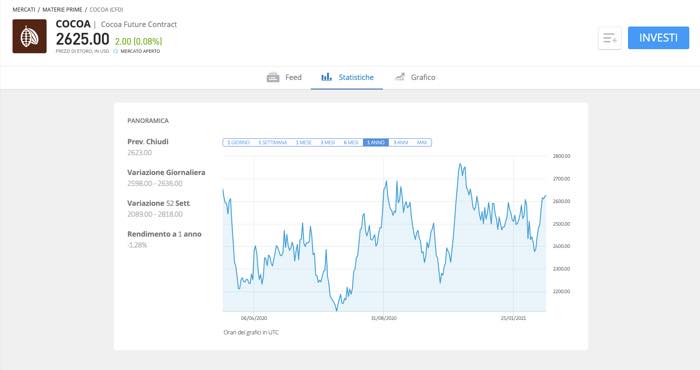Image resolution: width=700 pixels, height=370 pixels.
Task: Open the Feed tab
Action: (x=284, y=77)
